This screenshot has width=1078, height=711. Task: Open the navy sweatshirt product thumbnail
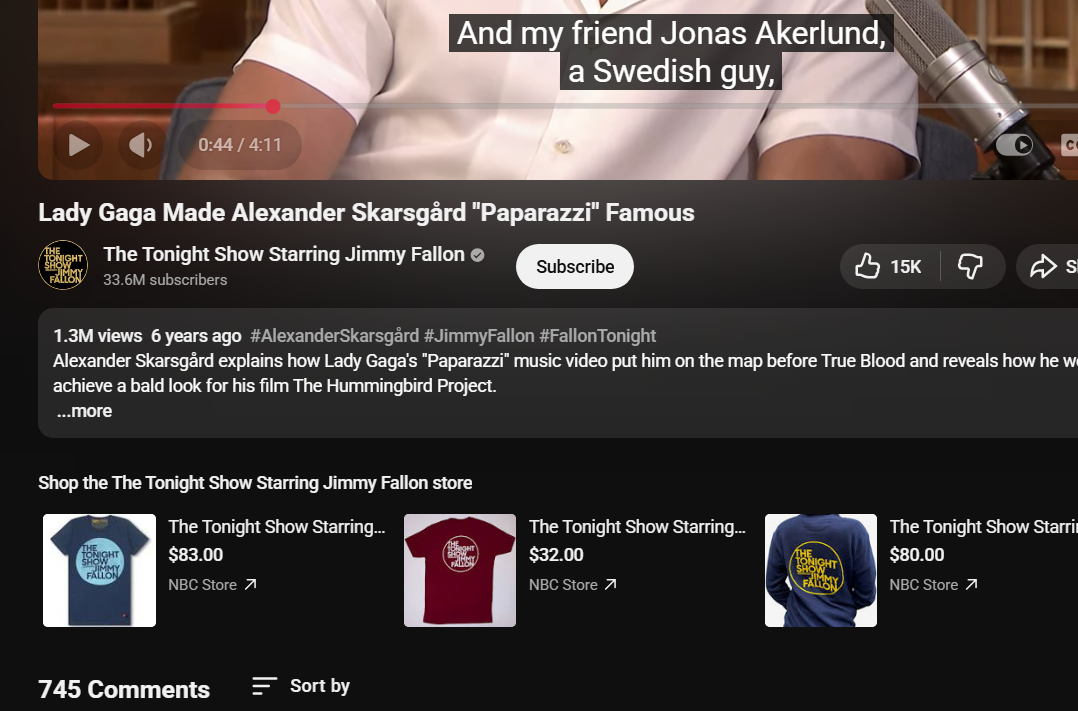click(x=820, y=570)
